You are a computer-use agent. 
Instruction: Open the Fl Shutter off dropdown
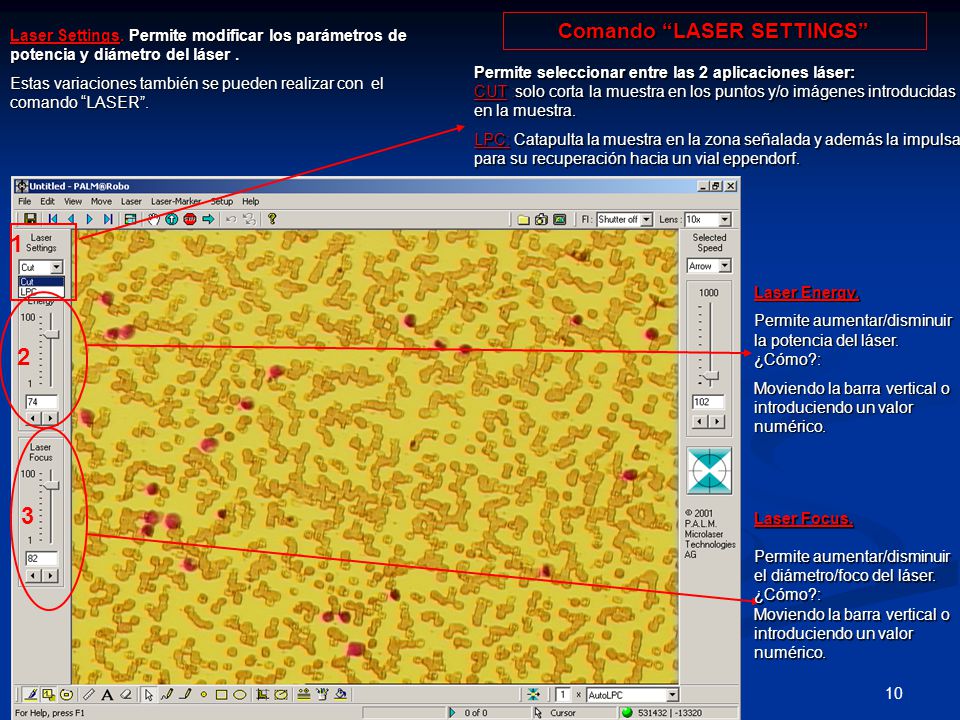(x=646, y=219)
